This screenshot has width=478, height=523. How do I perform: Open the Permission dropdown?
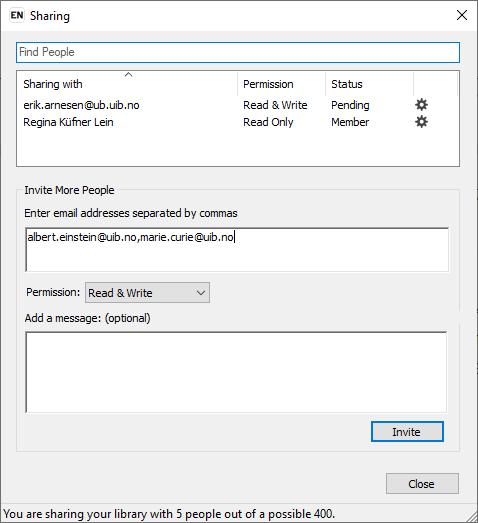pos(147,293)
